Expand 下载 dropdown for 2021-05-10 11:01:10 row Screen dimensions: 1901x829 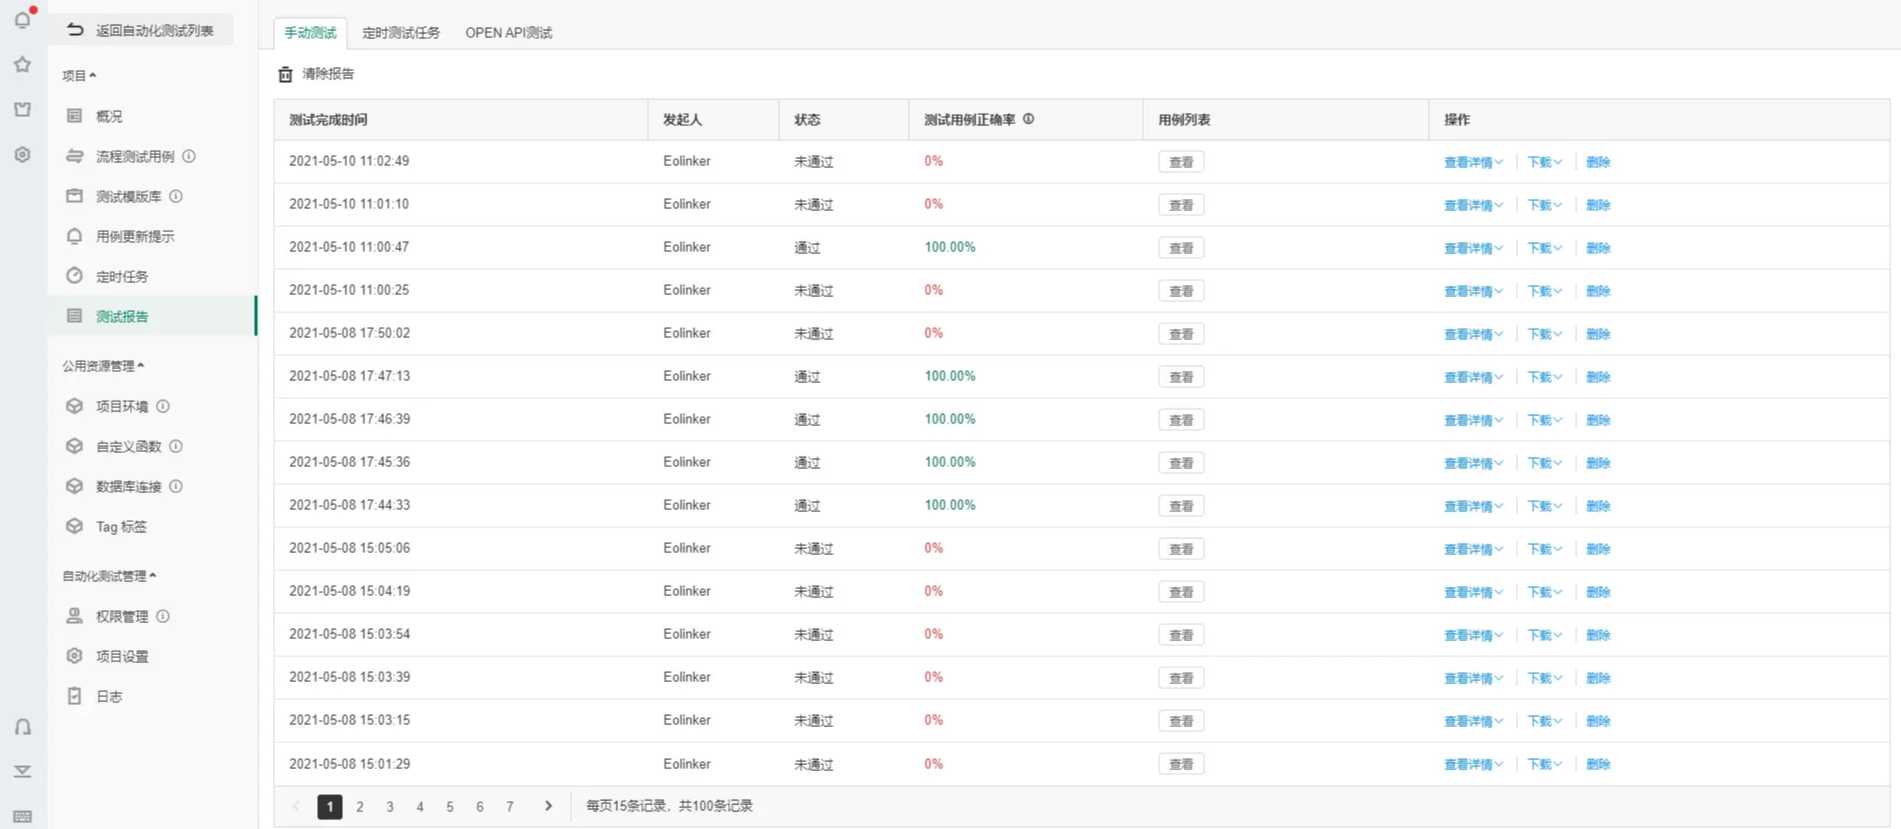click(1544, 205)
